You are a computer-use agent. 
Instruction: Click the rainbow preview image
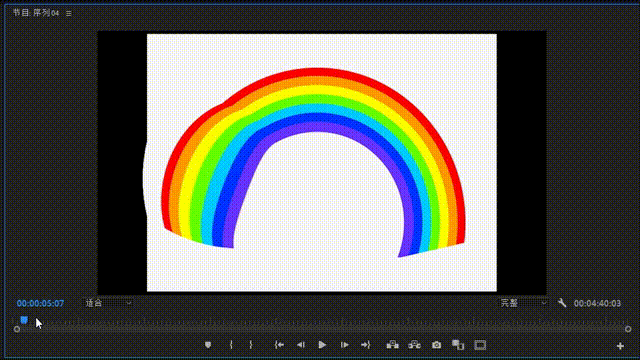point(322,162)
